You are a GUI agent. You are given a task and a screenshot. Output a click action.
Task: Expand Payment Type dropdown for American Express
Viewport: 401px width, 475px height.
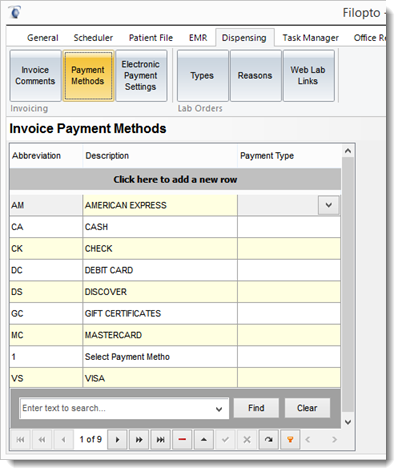click(x=328, y=205)
